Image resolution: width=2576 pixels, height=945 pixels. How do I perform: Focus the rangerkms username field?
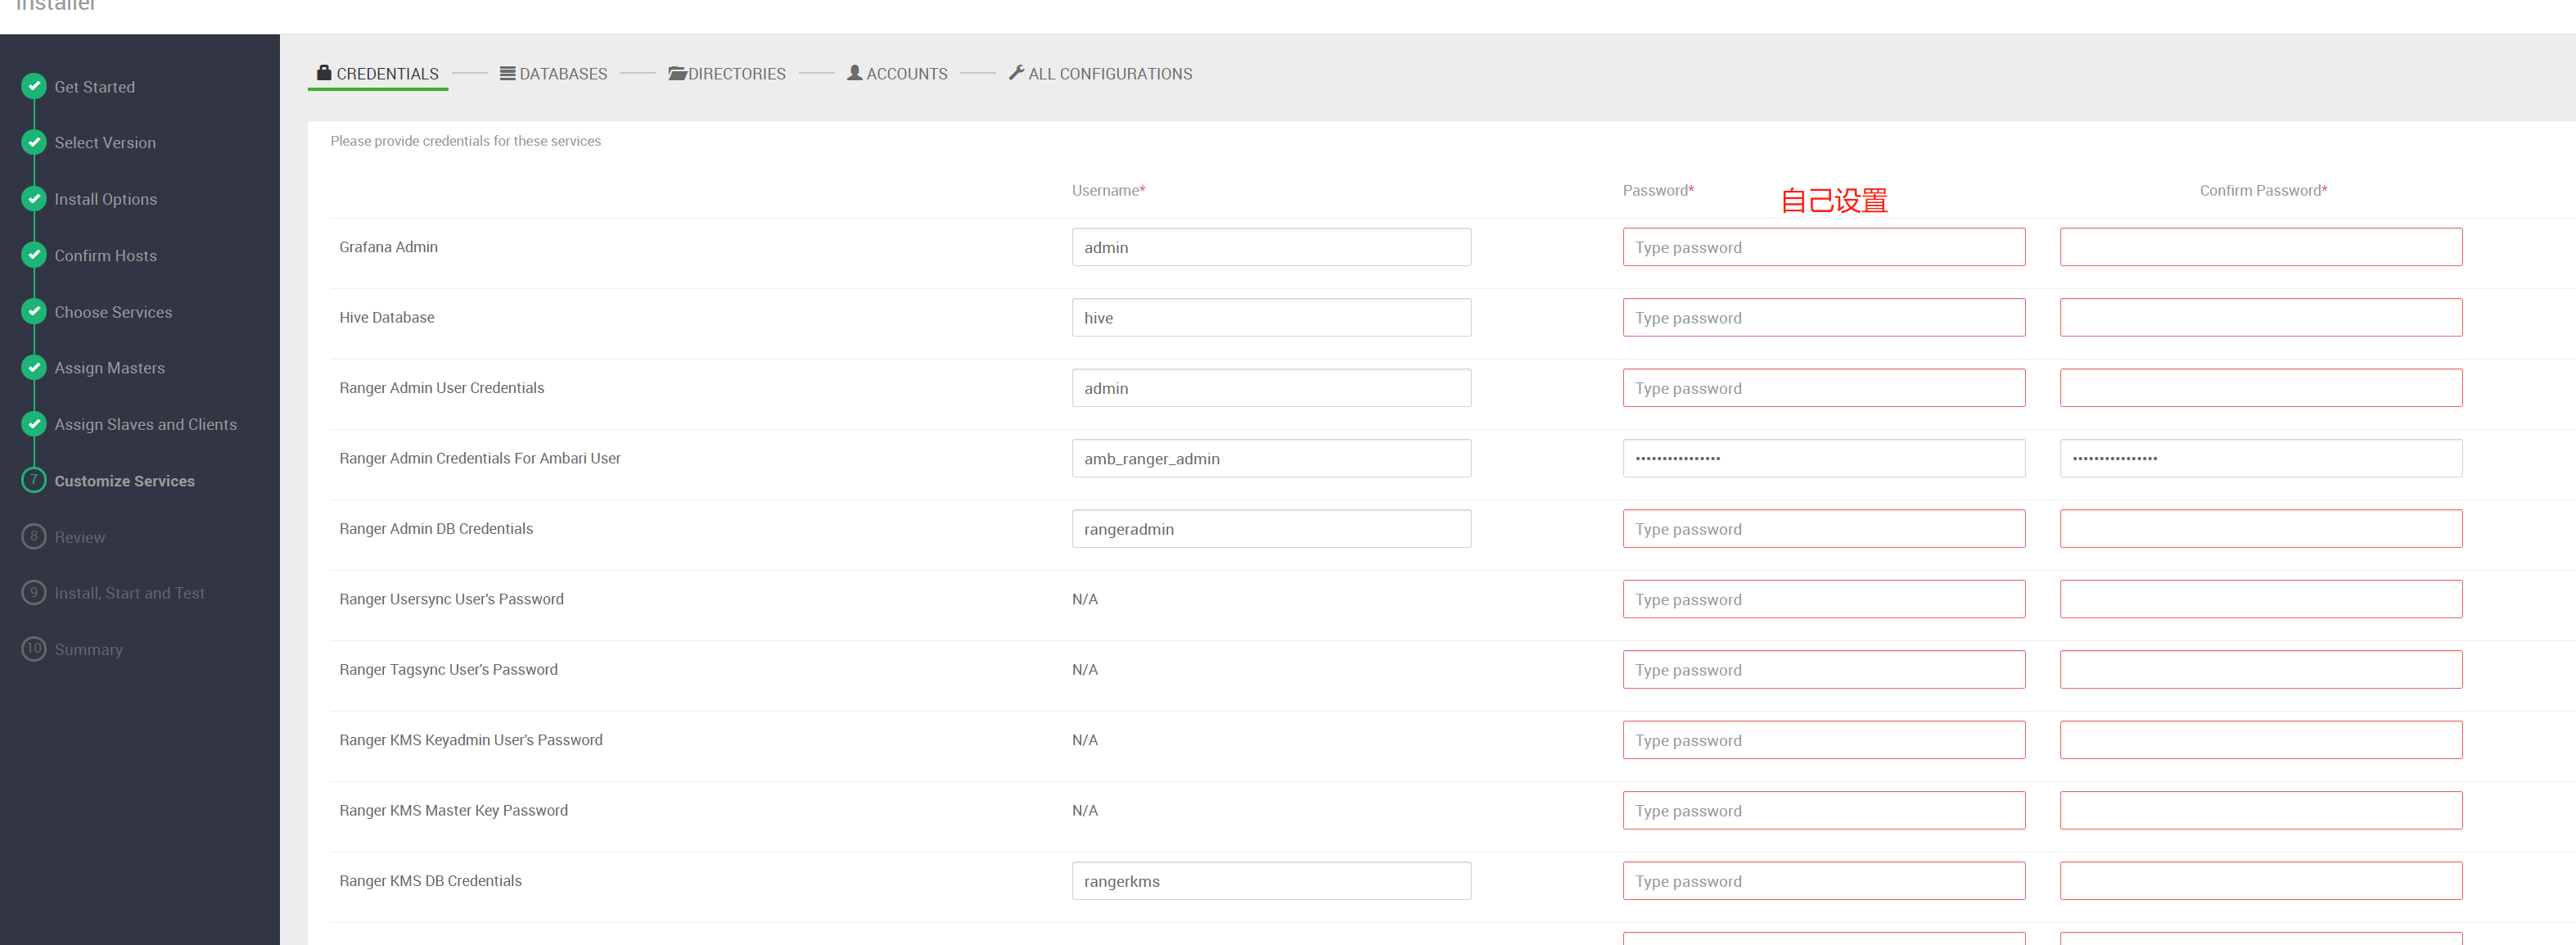[x=1270, y=881]
